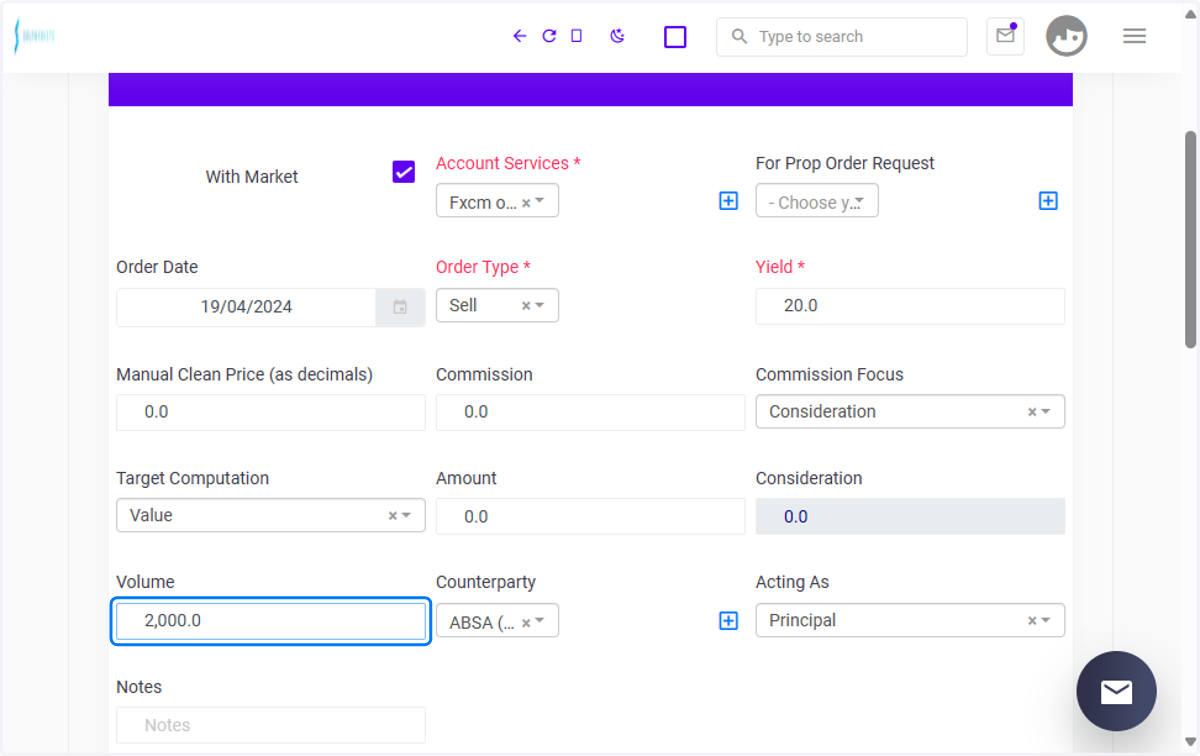1200x756 pixels.
Task: Open the For Prop Order Request dropdown
Action: tap(817, 201)
